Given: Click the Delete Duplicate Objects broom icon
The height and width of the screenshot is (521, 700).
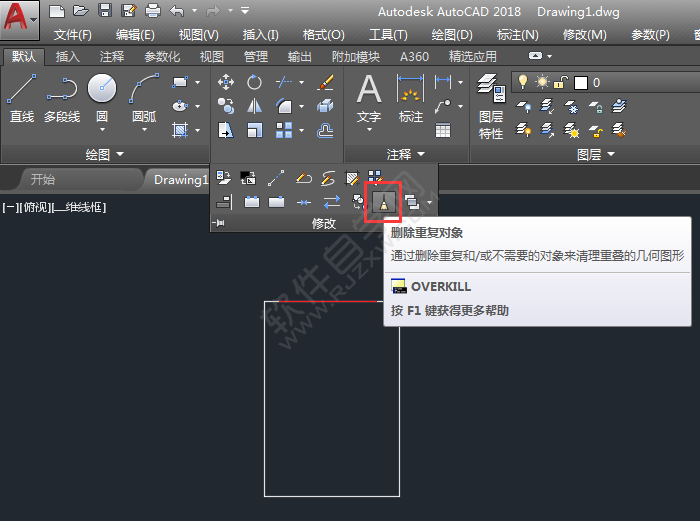Looking at the screenshot, I should [x=383, y=203].
